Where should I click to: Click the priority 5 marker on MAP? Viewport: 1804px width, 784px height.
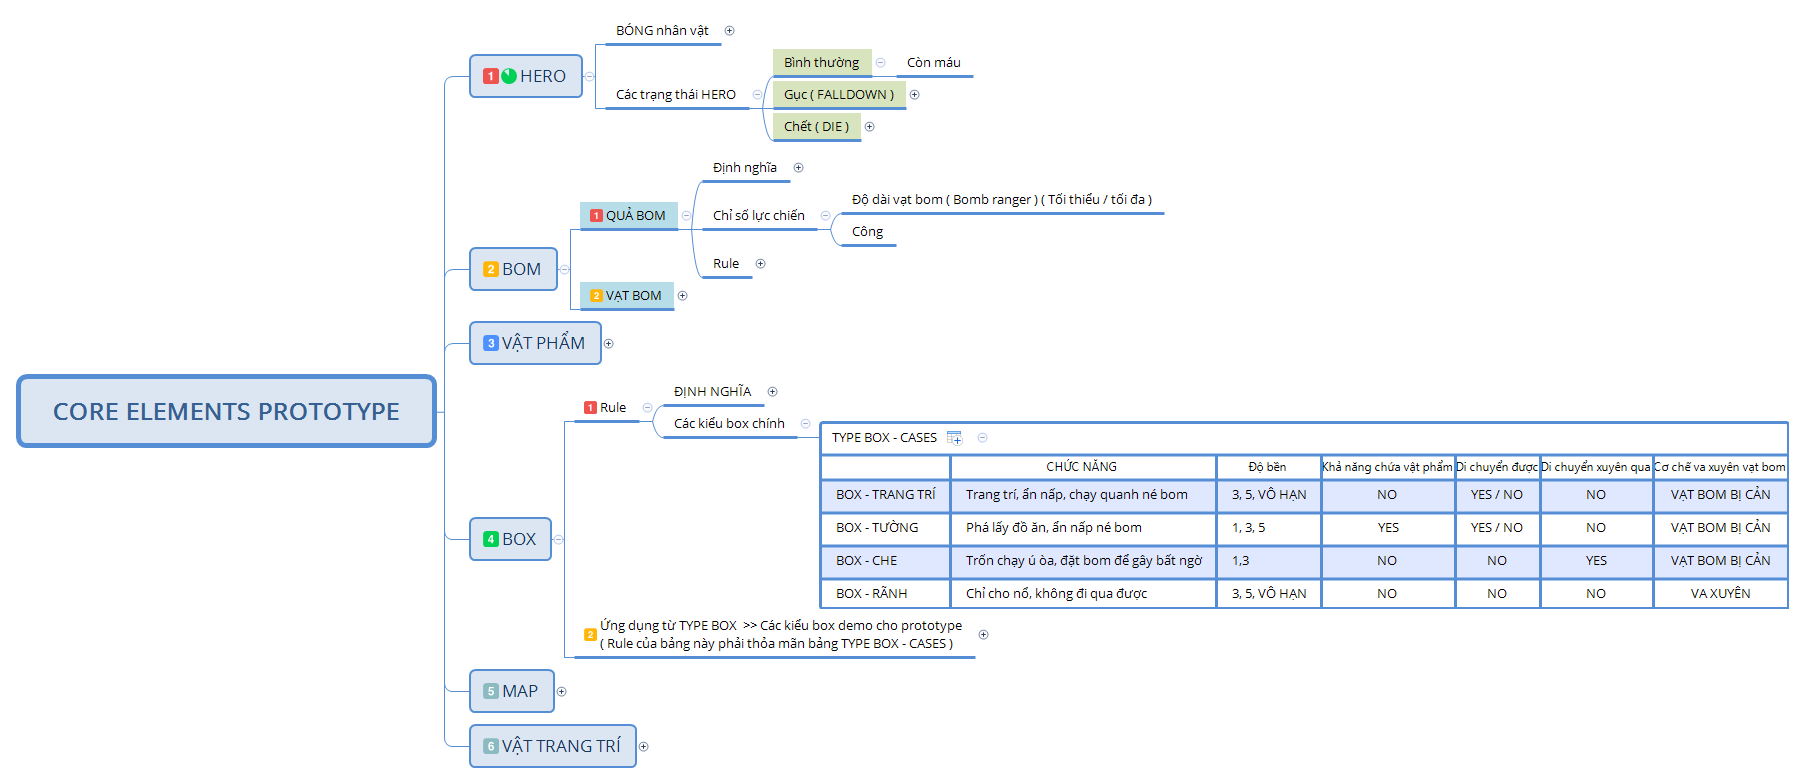click(x=490, y=691)
